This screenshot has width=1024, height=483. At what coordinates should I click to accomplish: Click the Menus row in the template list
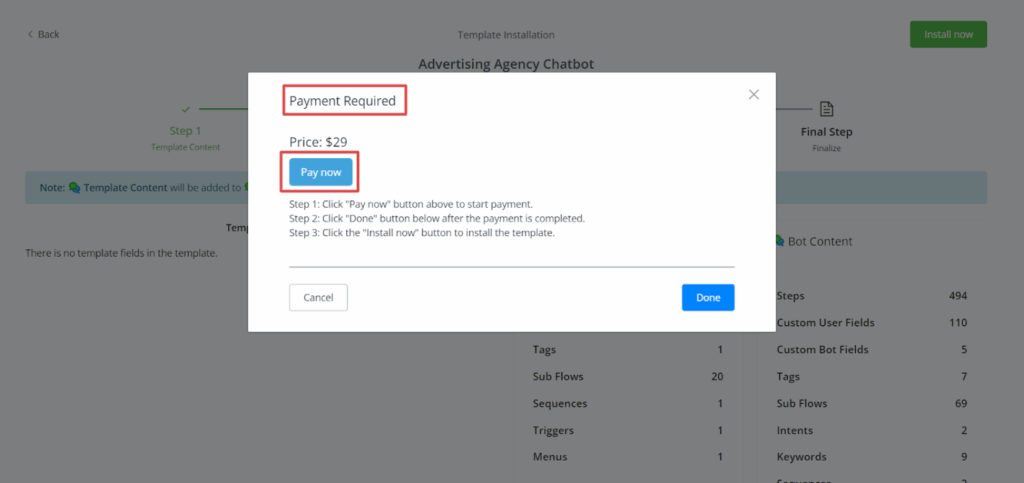coord(627,457)
